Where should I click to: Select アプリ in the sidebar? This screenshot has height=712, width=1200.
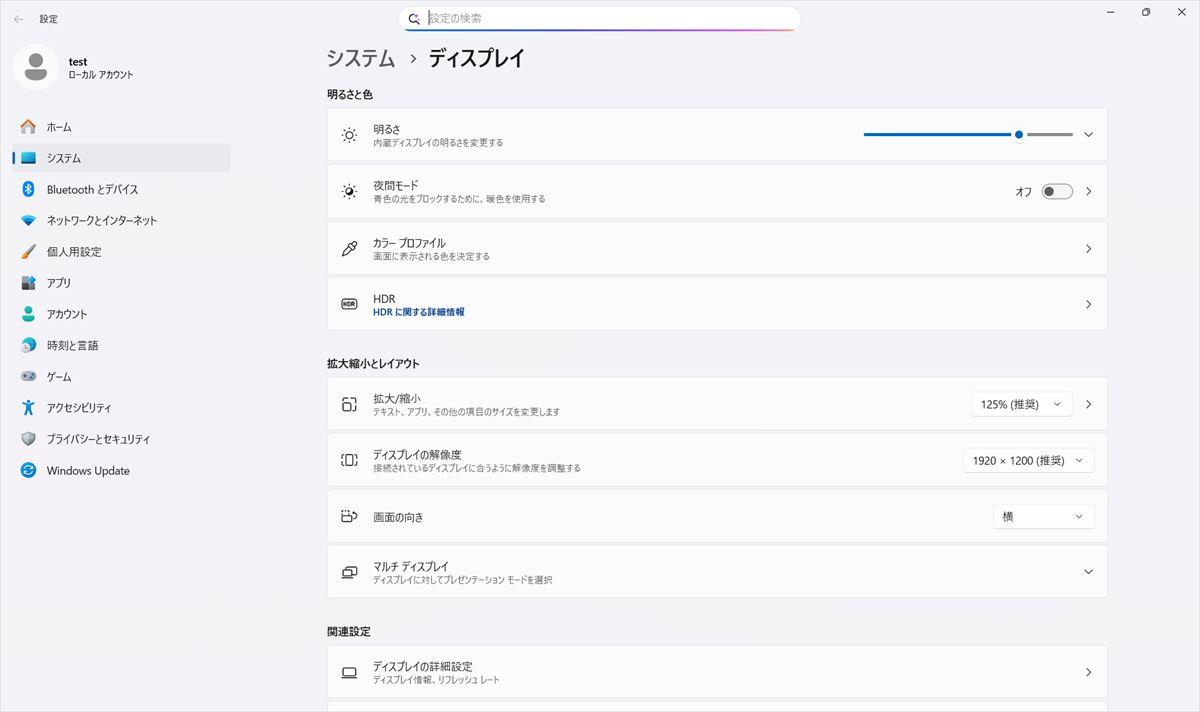tap(59, 283)
